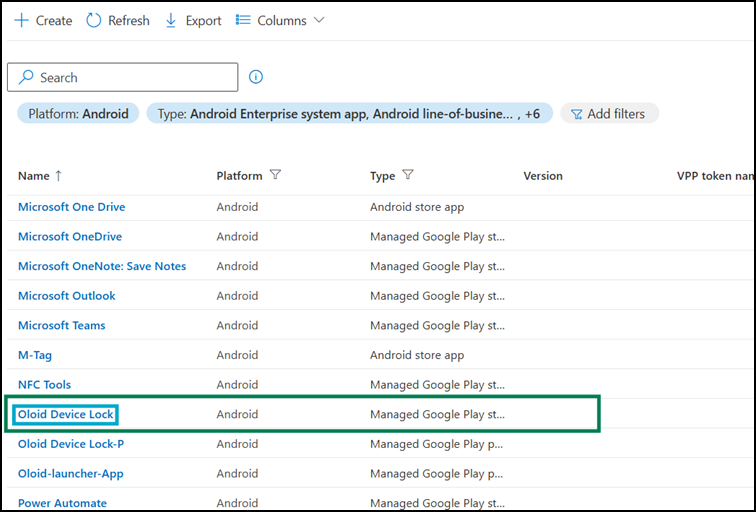Click the Version column header

[543, 176]
